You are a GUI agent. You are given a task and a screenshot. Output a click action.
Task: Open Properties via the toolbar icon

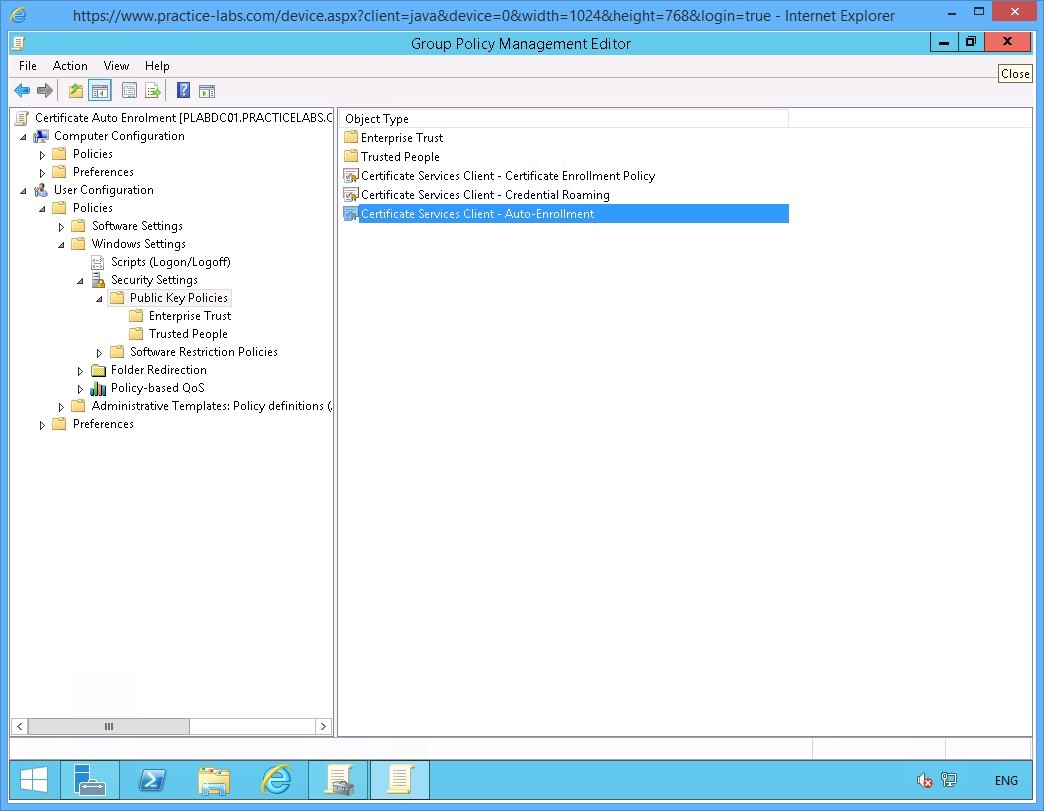point(130,90)
